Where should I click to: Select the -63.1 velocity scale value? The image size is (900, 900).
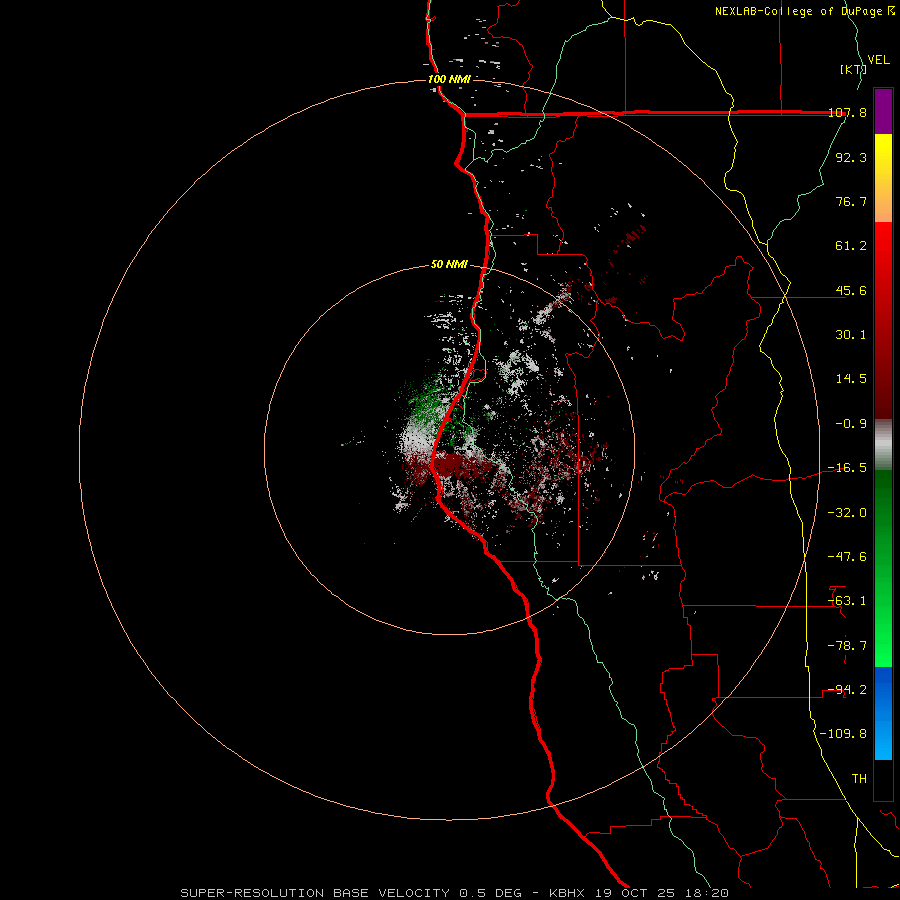pos(847,601)
